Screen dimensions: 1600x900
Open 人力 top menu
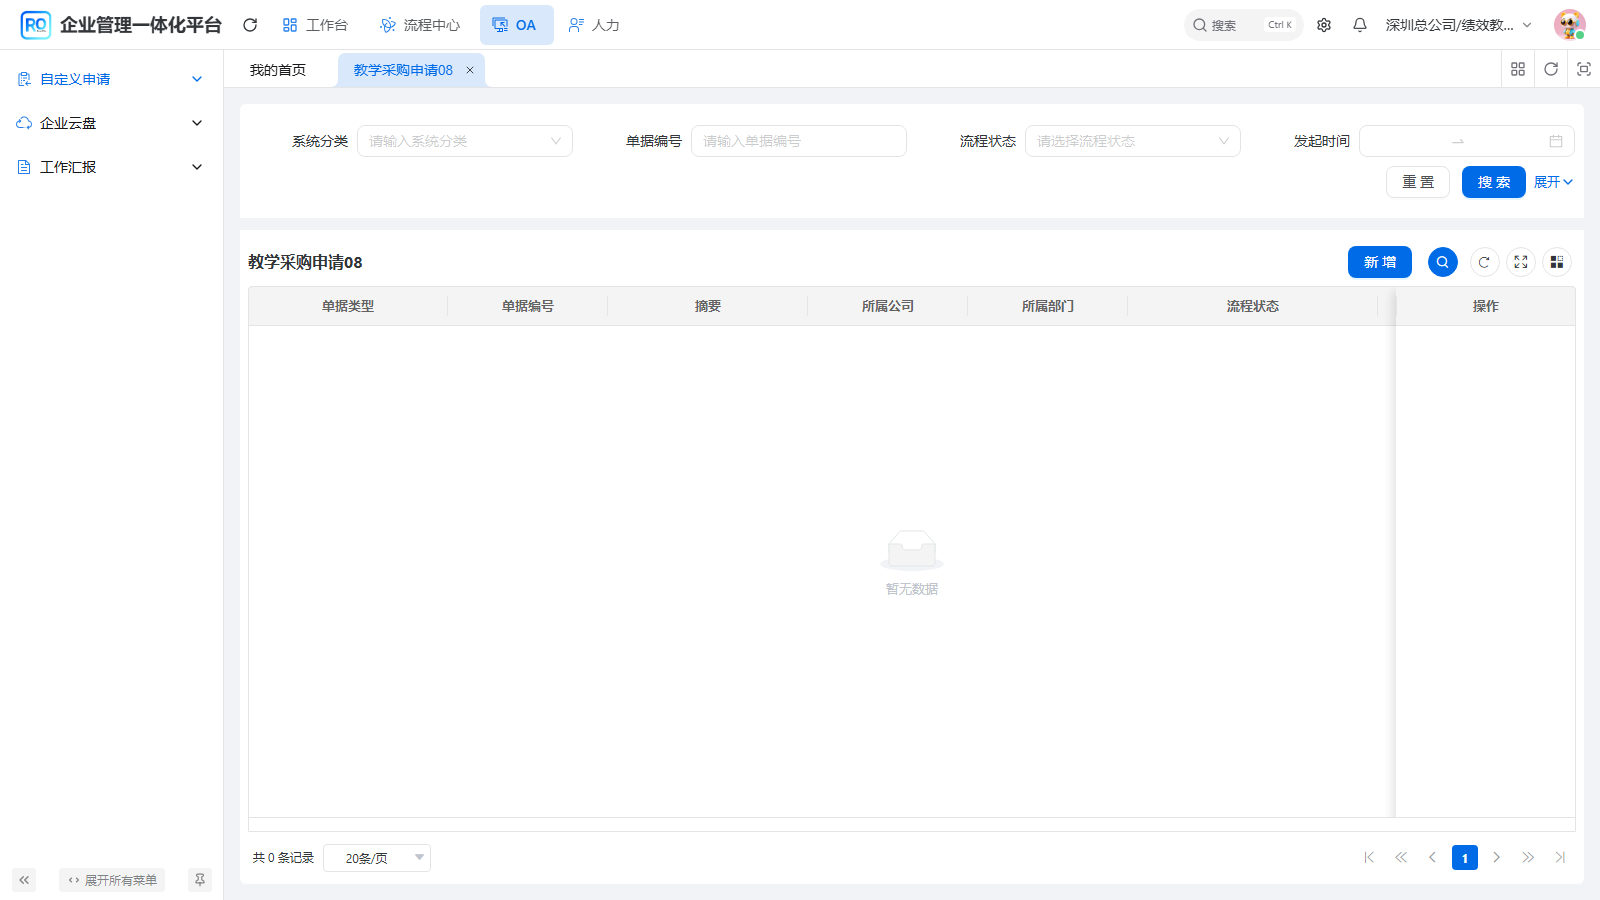(594, 25)
